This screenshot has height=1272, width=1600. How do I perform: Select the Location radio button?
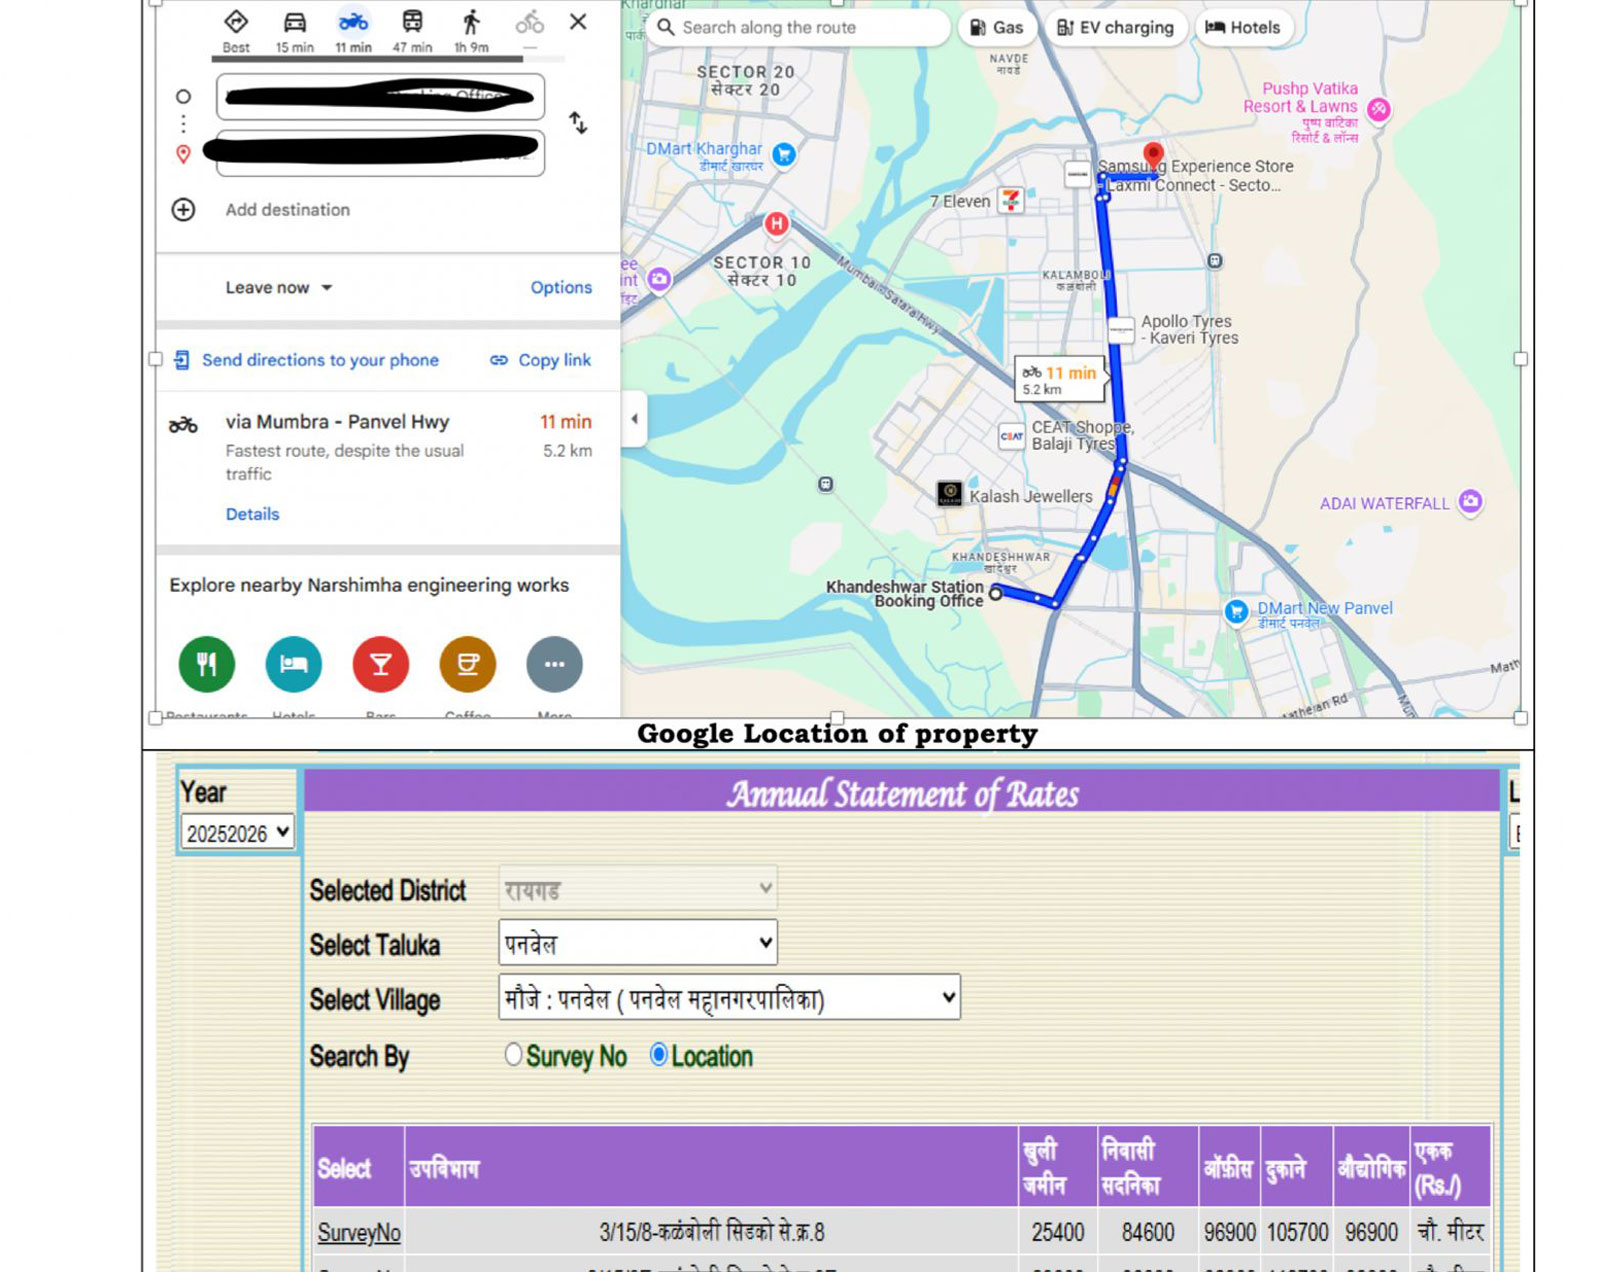tap(658, 1055)
